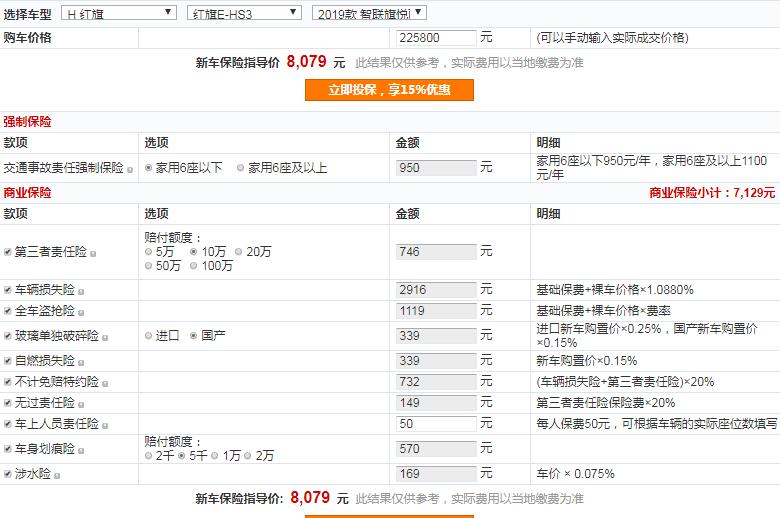
Task: Click the 车上人员责任险 amount field showing 50
Action: click(x=436, y=424)
